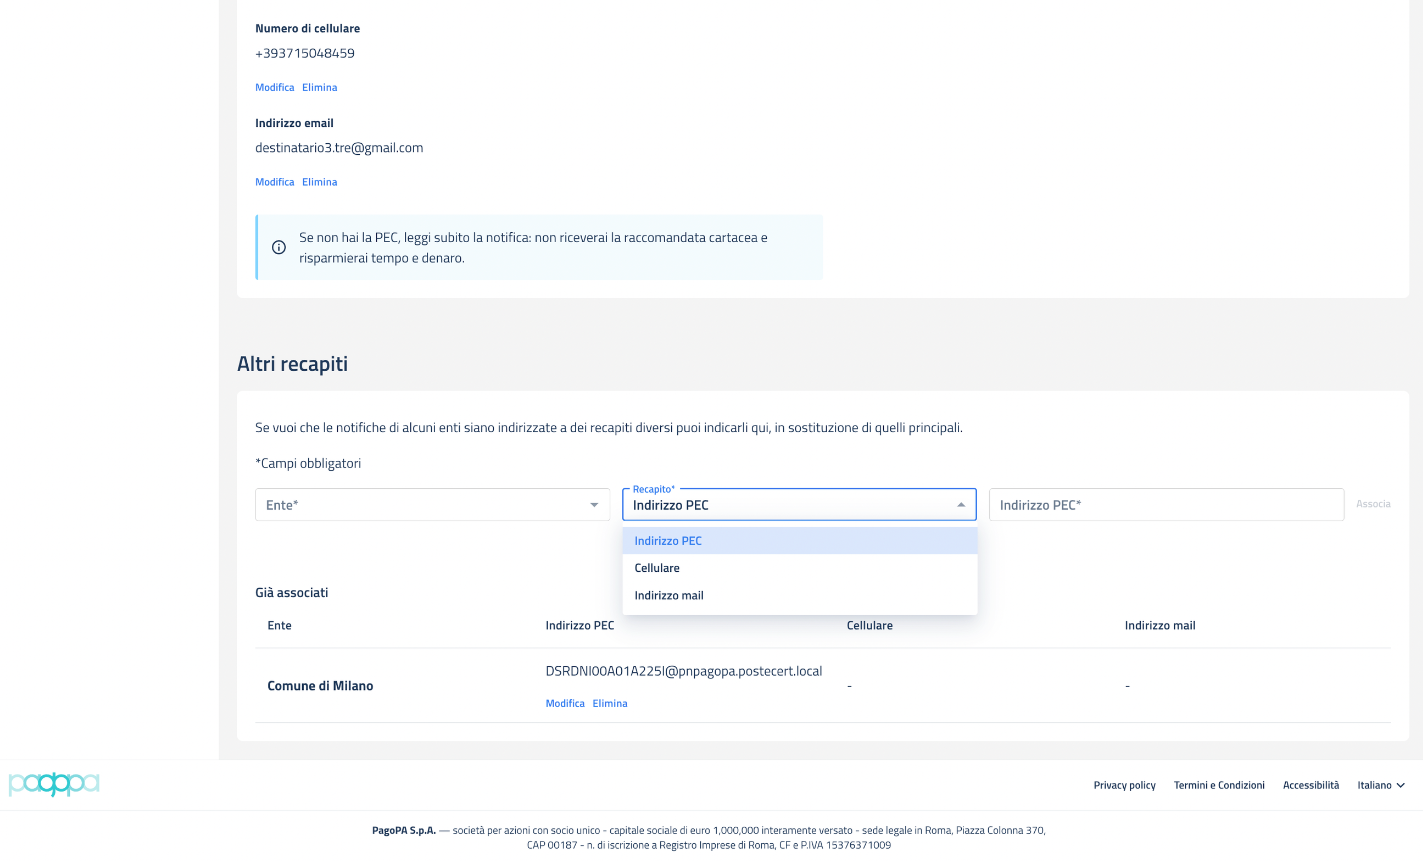1423x861 pixels.
Task: Click Elimina under the mobile number
Action: tap(320, 88)
